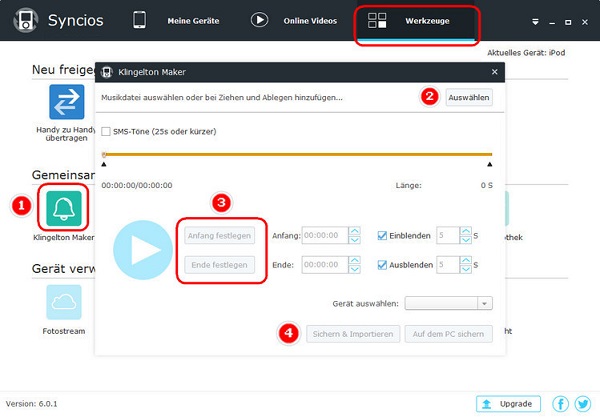The width and height of the screenshot is (600, 417).
Task: Open Handy zu Handy übertragen tool
Action: (67, 102)
